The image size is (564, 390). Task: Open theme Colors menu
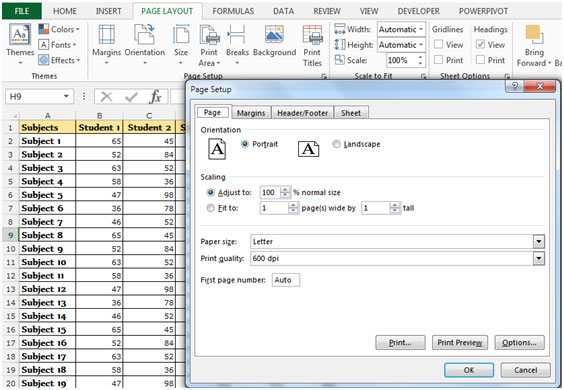(59, 29)
